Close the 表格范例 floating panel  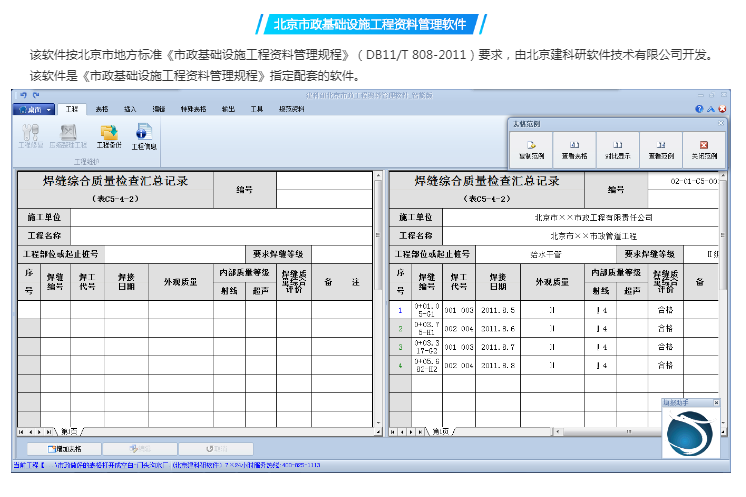point(721,123)
